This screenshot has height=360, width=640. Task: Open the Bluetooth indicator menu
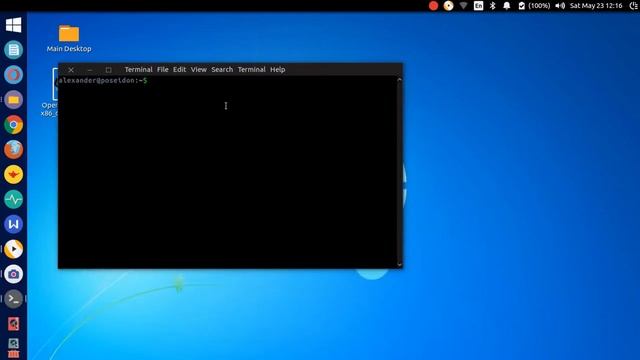tap(493, 5)
